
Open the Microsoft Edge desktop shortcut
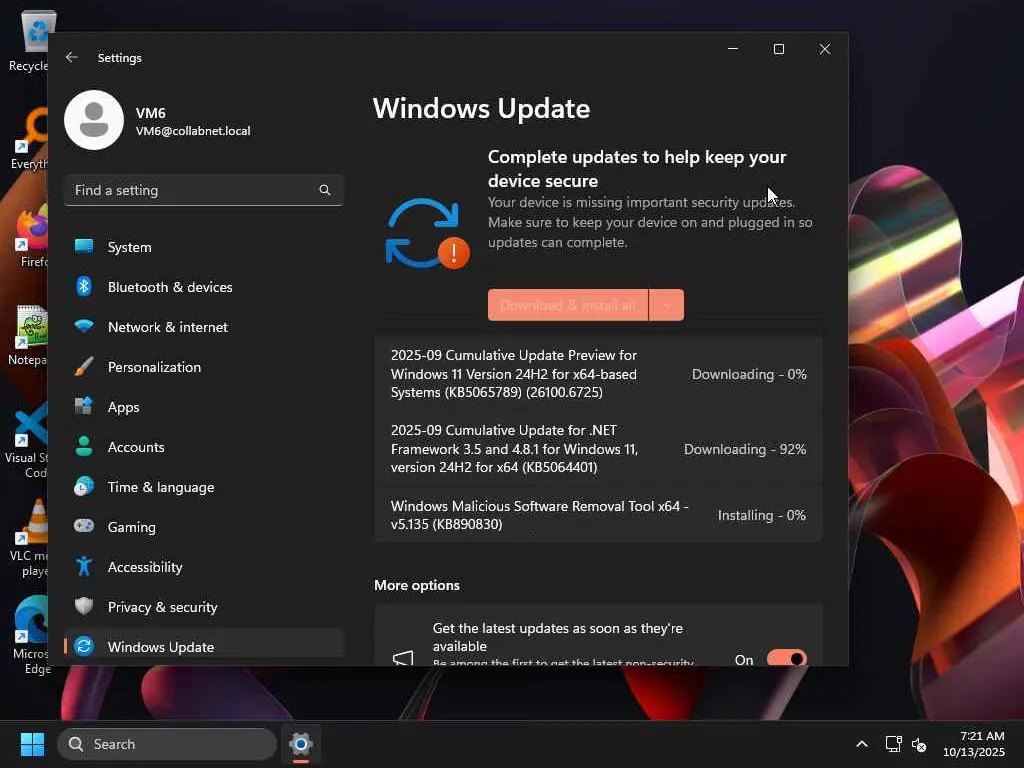[x=30, y=636]
